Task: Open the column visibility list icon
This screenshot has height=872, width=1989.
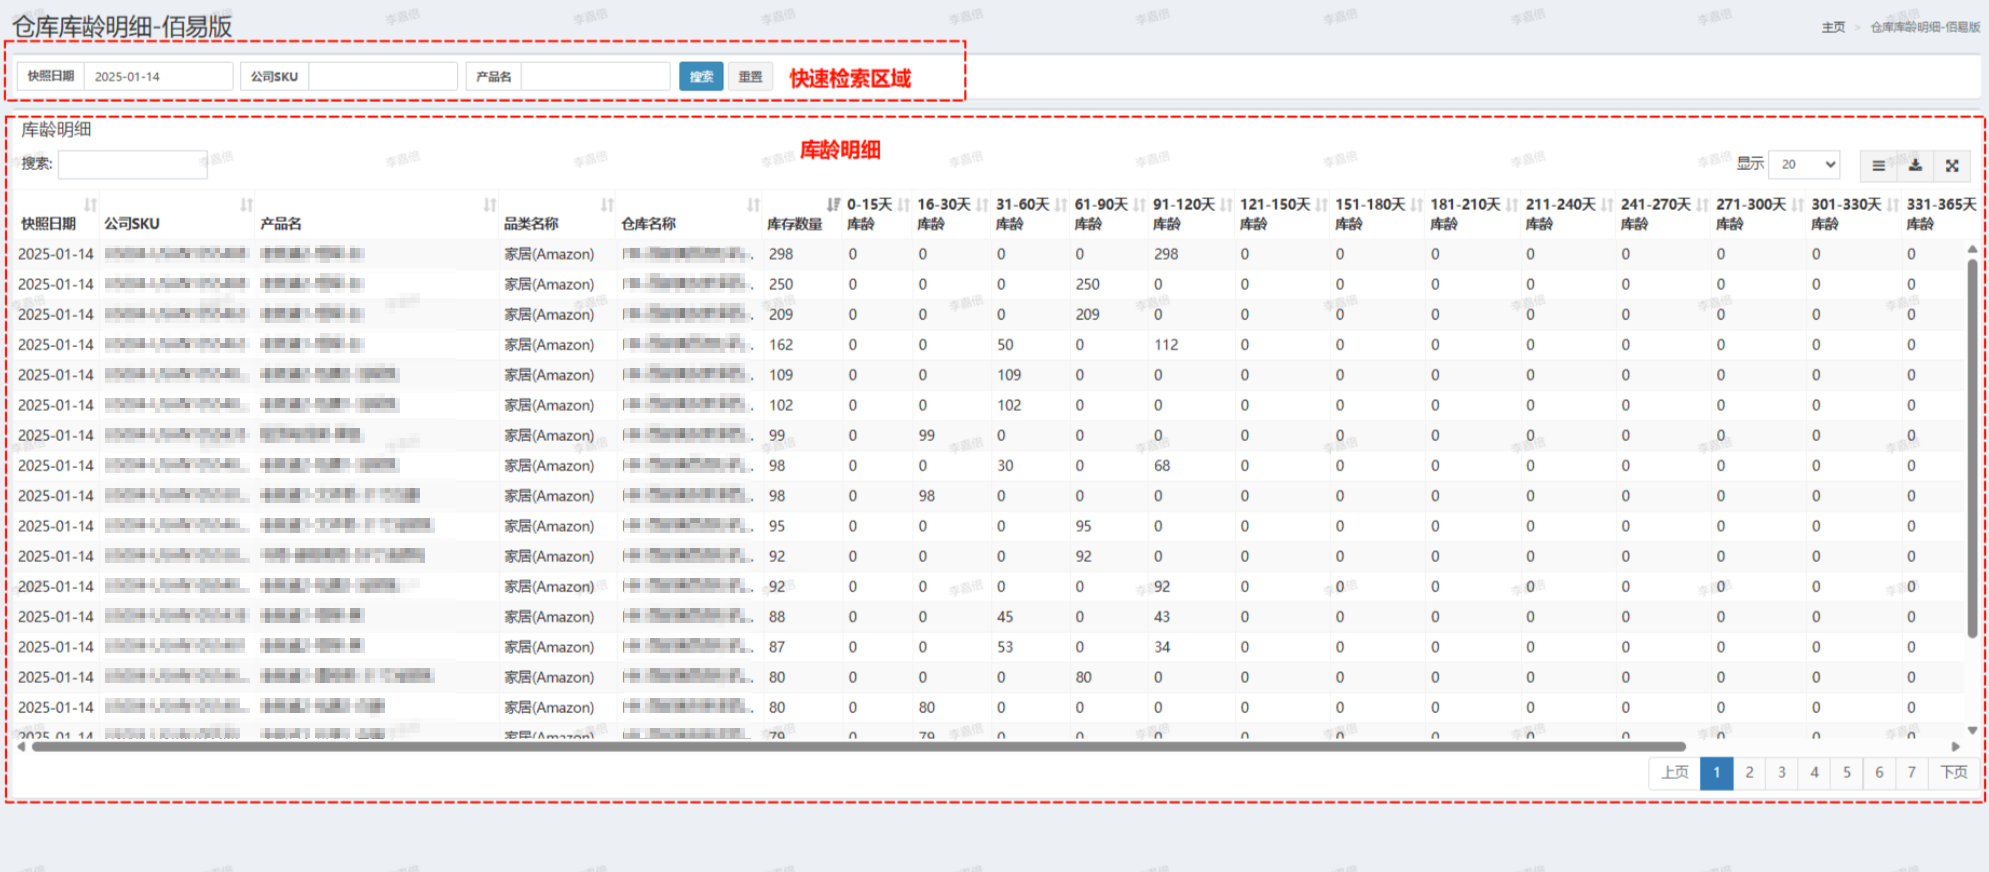Action: (1878, 165)
